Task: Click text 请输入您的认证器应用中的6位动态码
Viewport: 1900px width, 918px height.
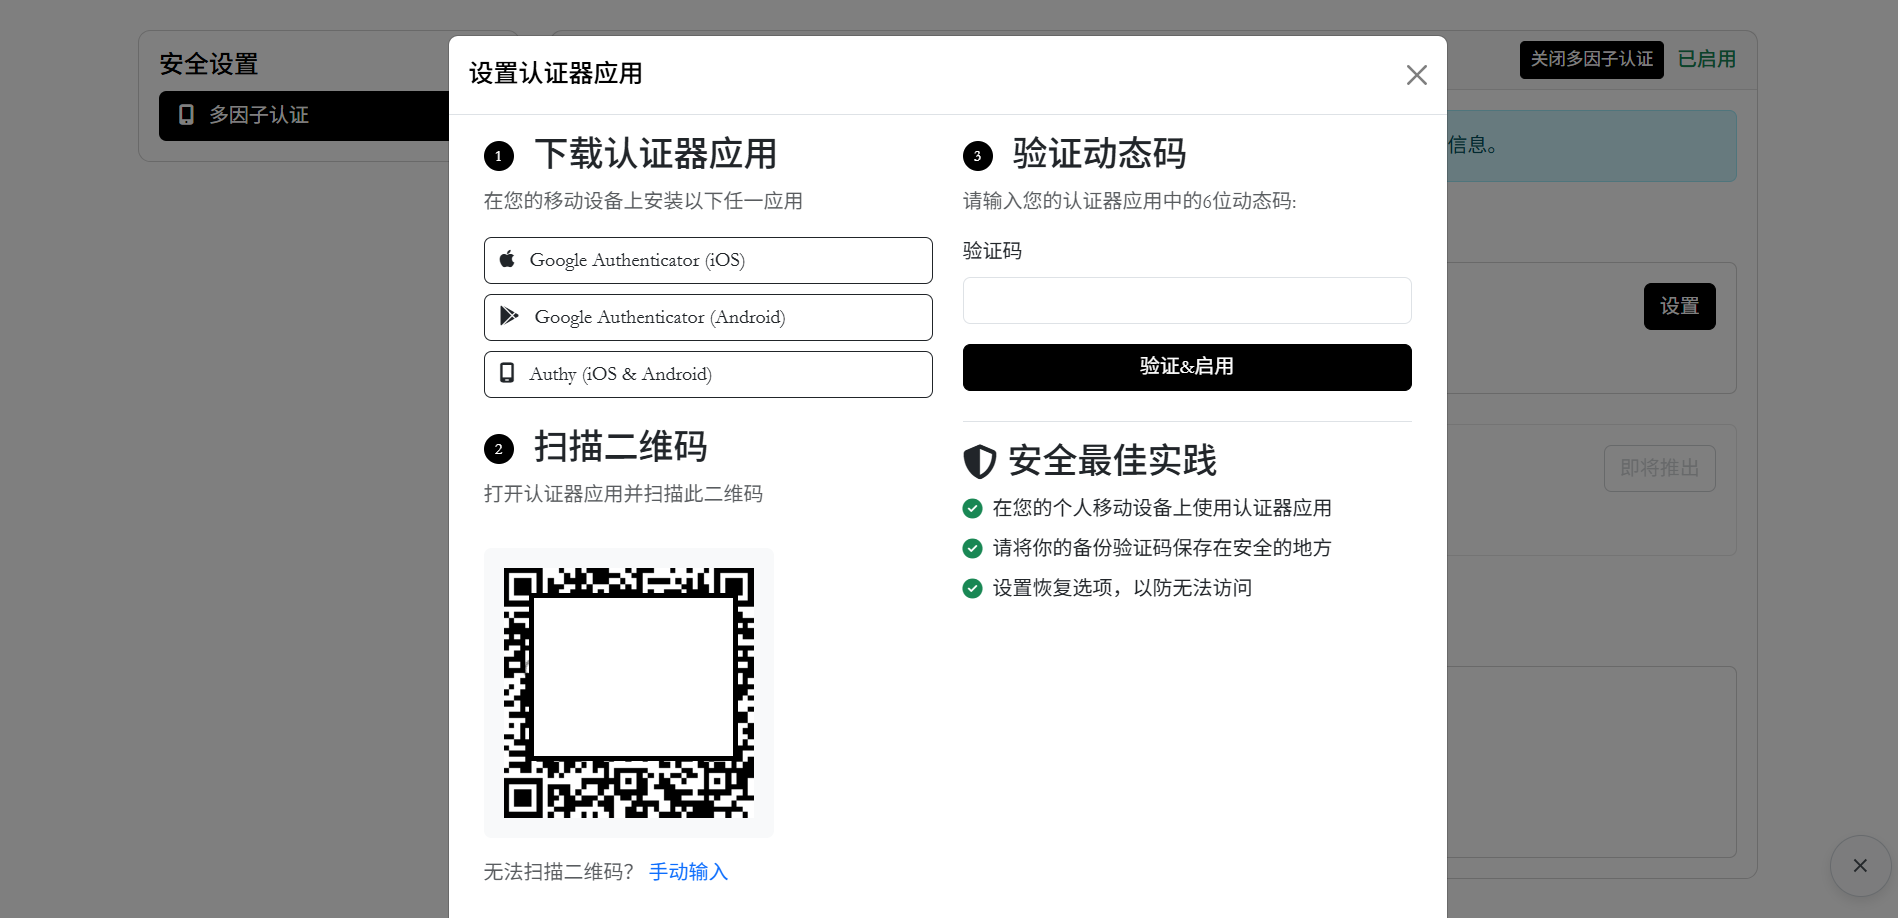Action: coord(1130,201)
